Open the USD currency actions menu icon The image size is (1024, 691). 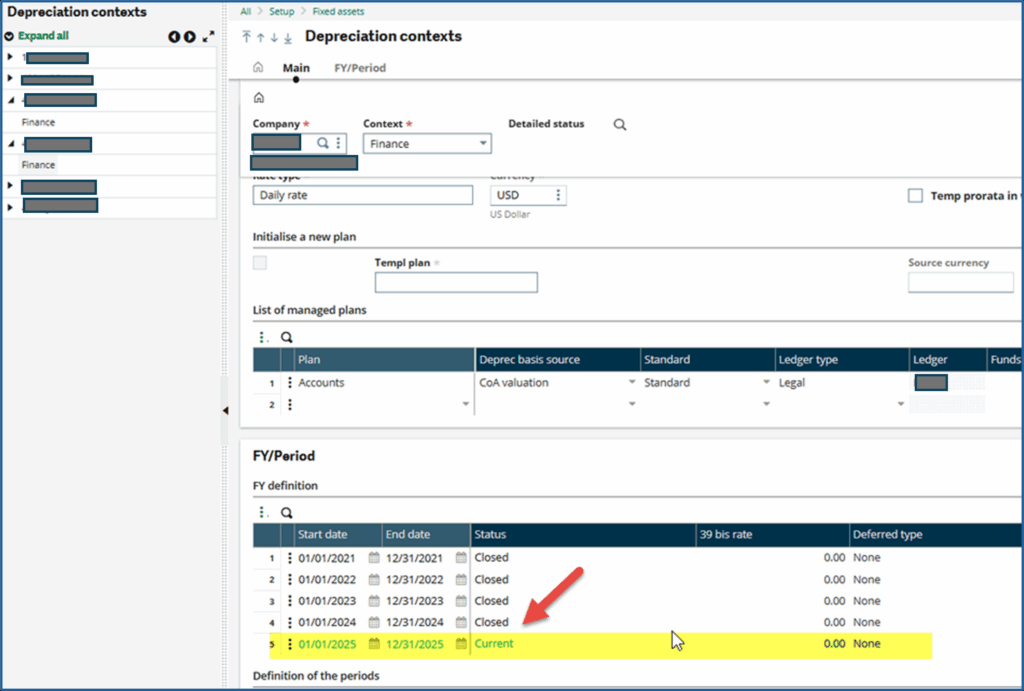(558, 195)
